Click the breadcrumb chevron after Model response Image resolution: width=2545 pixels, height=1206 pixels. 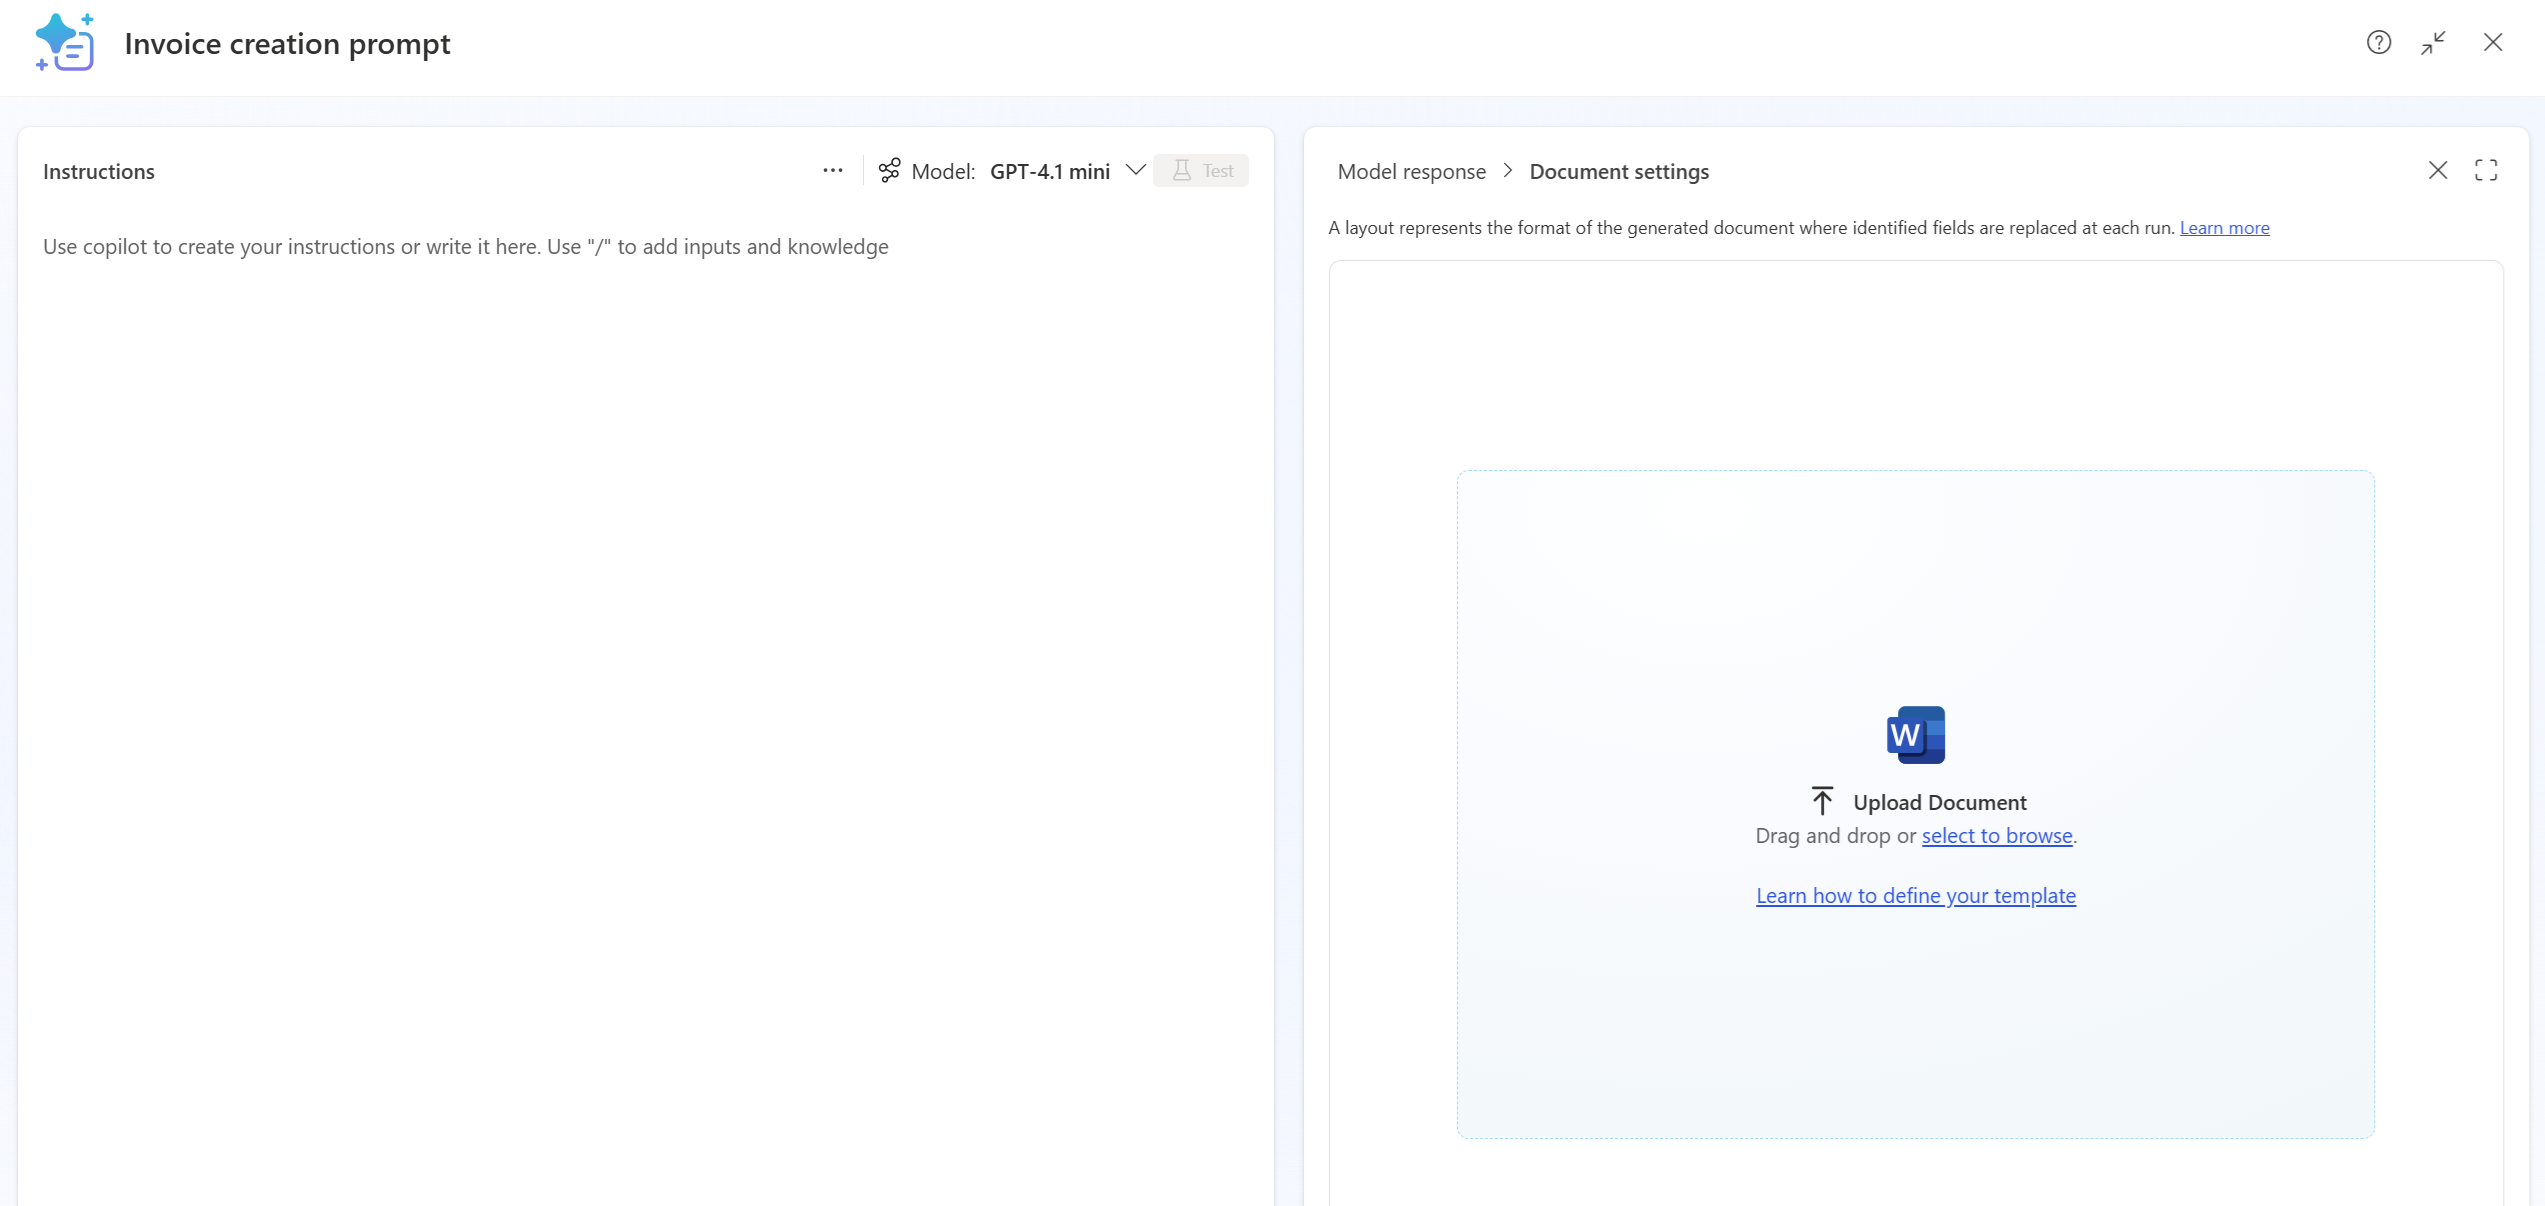(1508, 170)
